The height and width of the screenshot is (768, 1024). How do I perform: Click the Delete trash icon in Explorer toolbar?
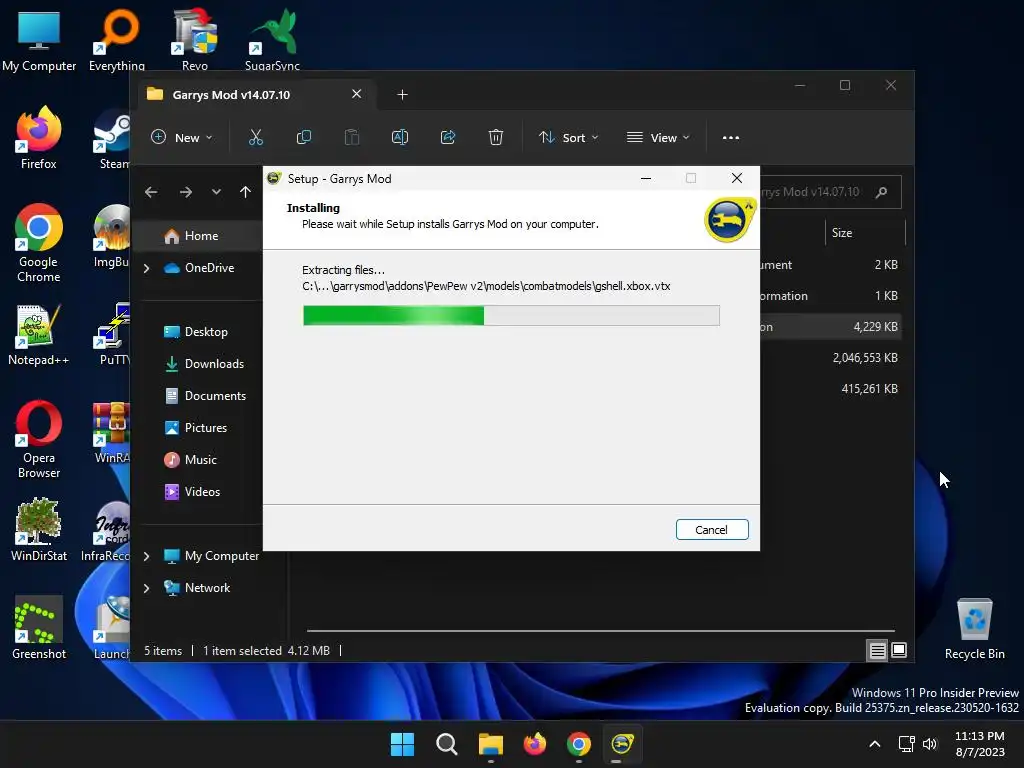click(496, 137)
